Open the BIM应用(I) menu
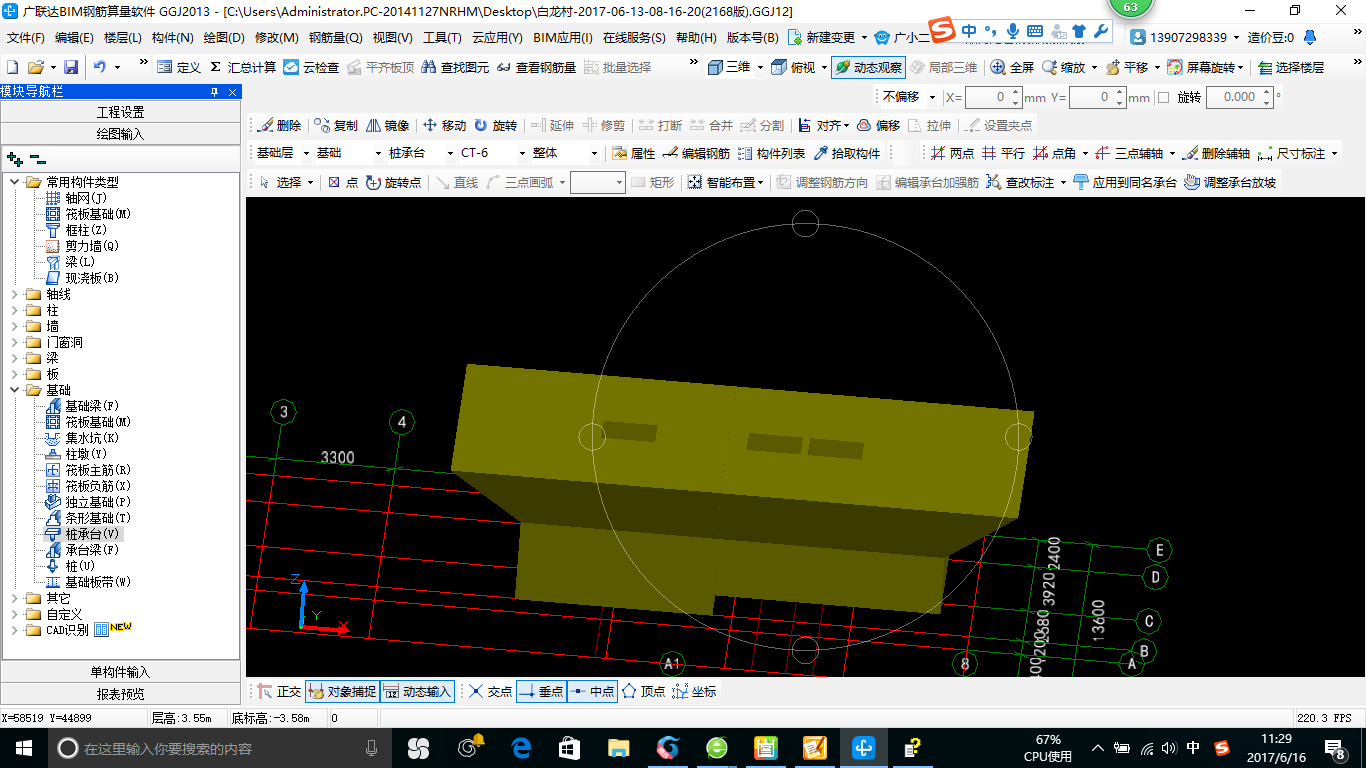 [562, 37]
